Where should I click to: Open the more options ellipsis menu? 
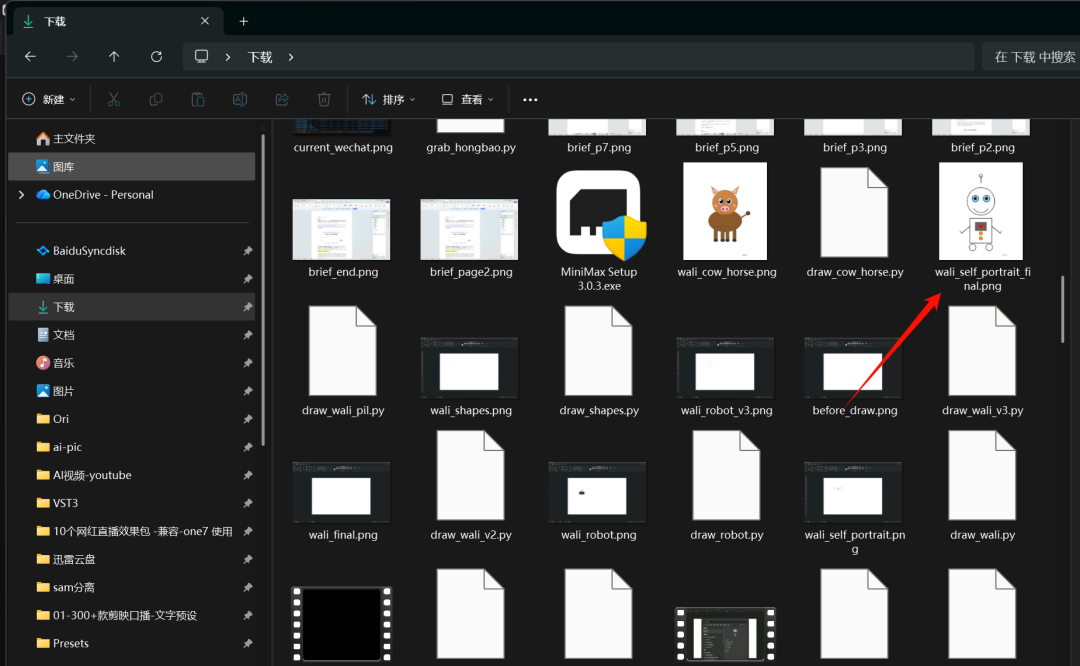(x=530, y=99)
